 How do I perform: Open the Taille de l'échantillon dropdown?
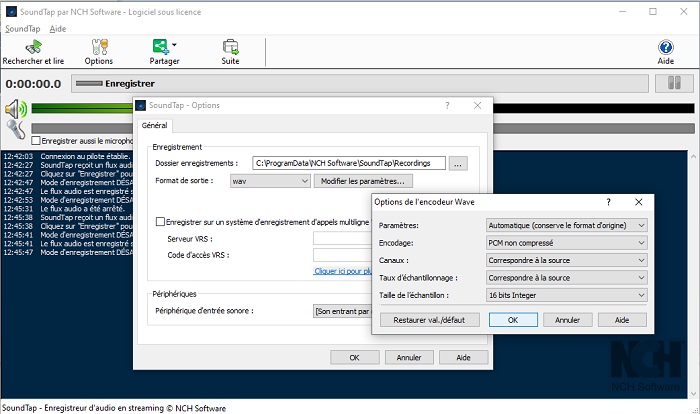tap(567, 295)
